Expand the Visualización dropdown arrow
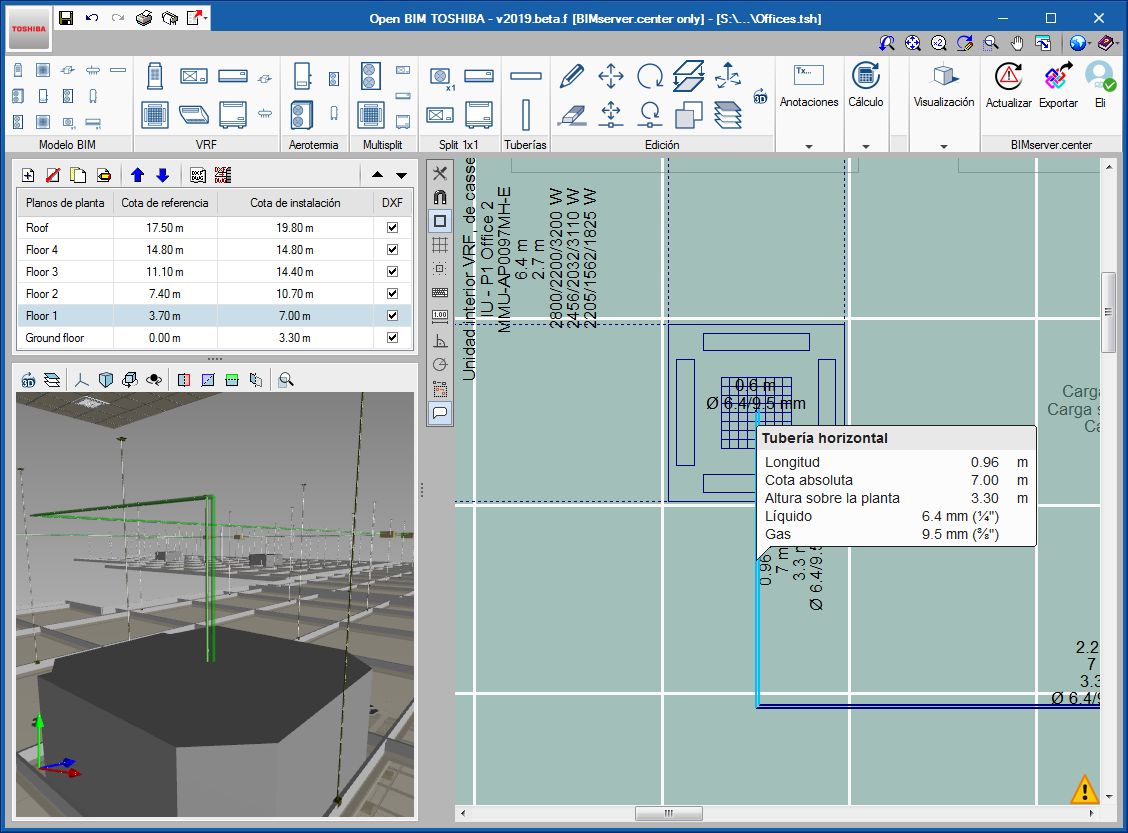1128x833 pixels. pos(944,146)
